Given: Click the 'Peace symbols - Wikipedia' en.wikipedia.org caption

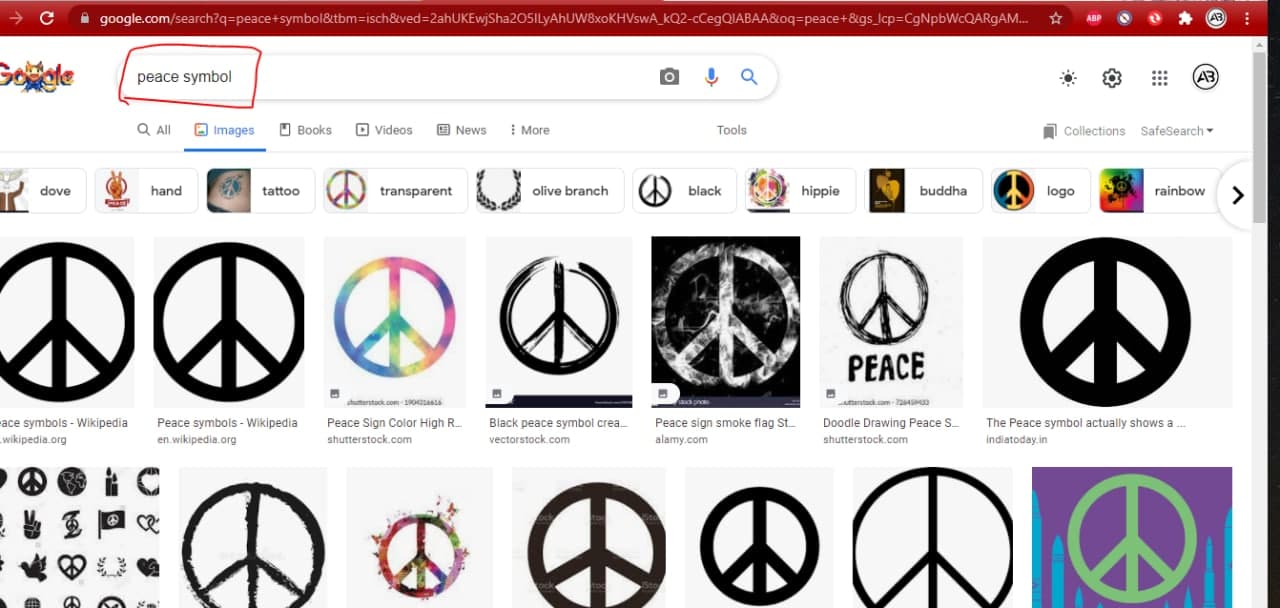Looking at the screenshot, I should tap(227, 423).
